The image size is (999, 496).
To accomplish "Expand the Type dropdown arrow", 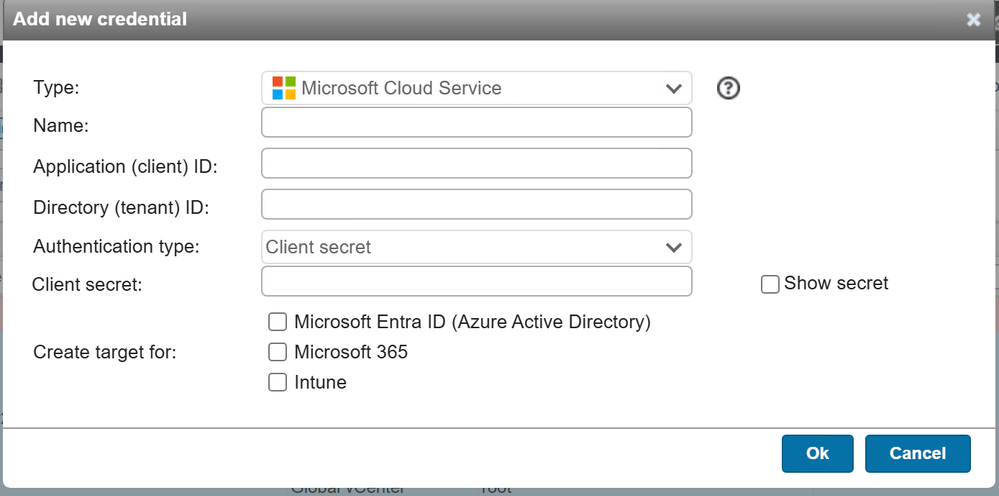I will [673, 89].
